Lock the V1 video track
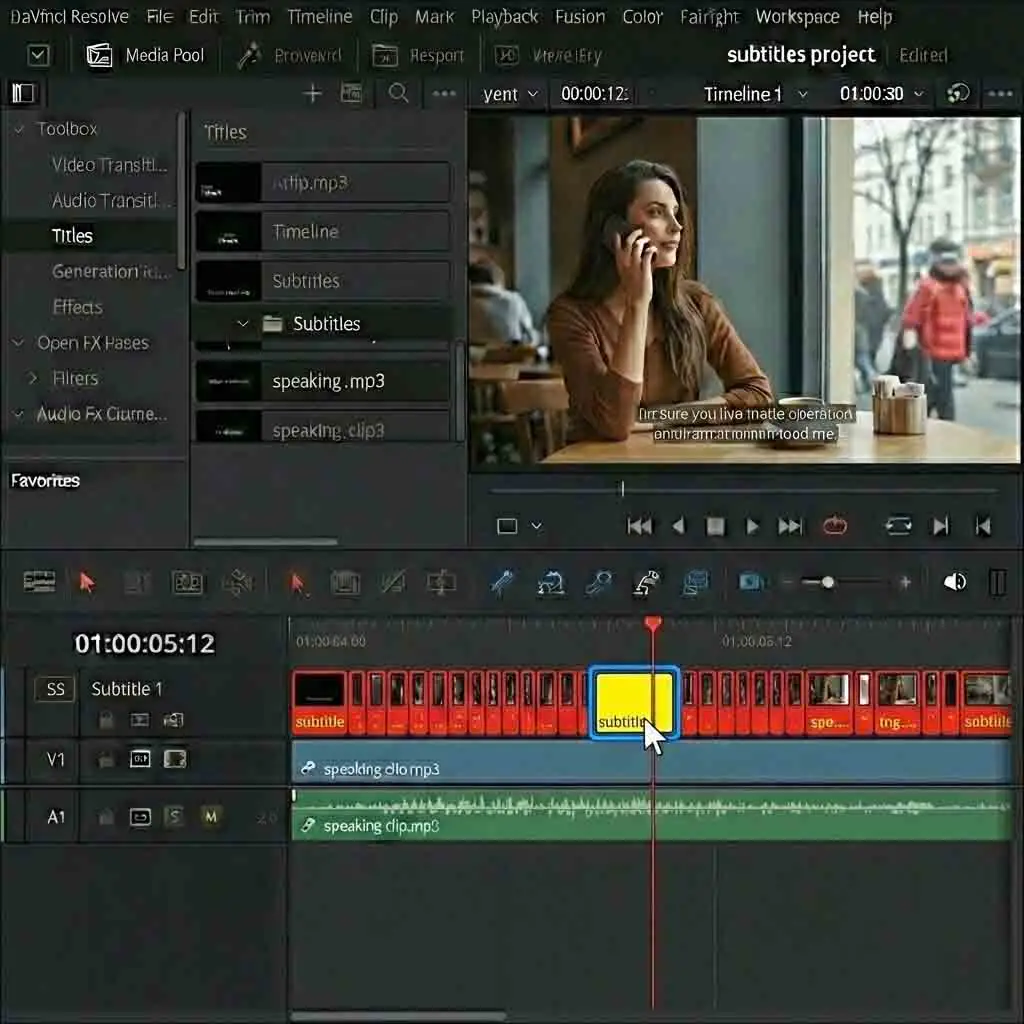The width and height of the screenshot is (1024, 1024). point(105,759)
